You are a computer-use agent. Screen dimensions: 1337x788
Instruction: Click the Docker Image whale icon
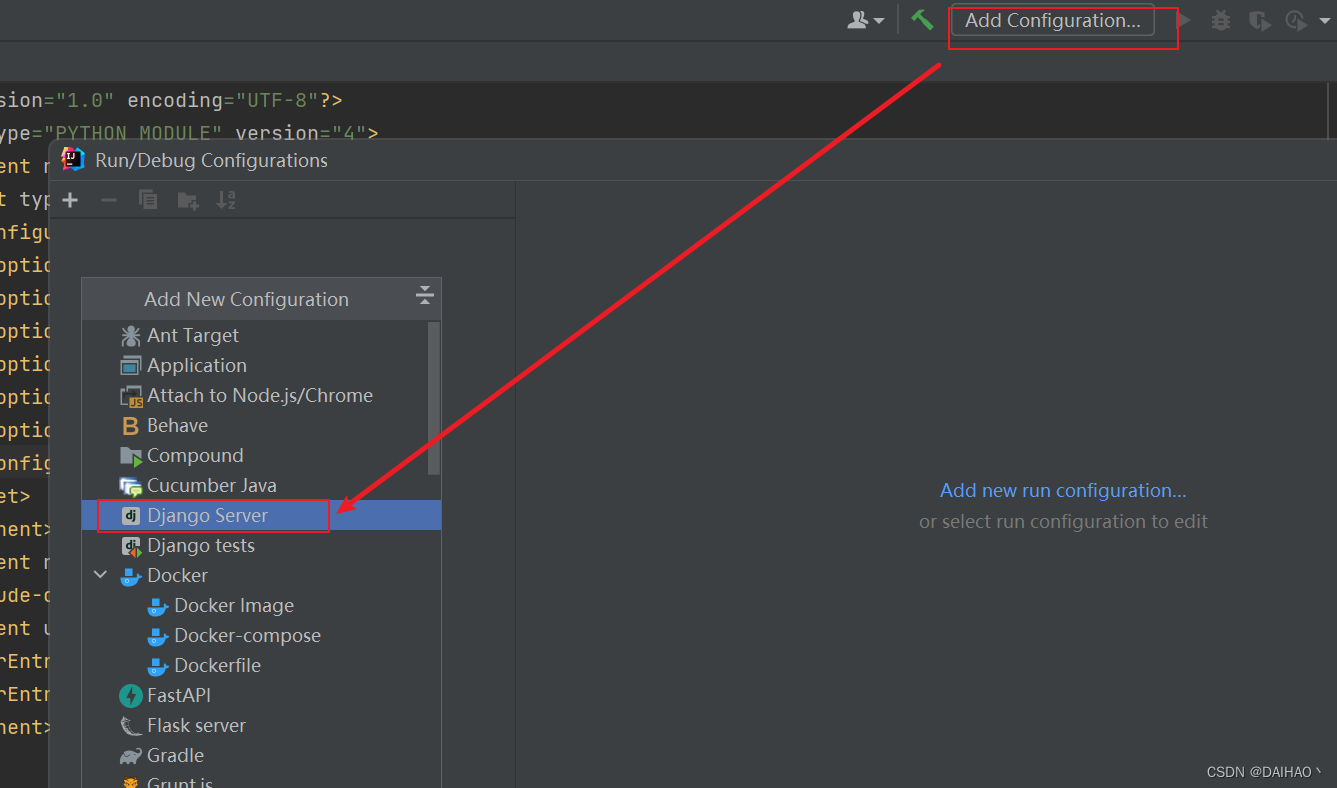click(158, 606)
